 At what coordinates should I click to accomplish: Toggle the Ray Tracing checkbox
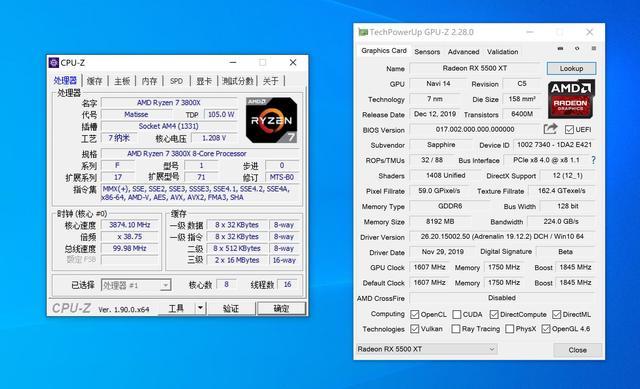456,329
